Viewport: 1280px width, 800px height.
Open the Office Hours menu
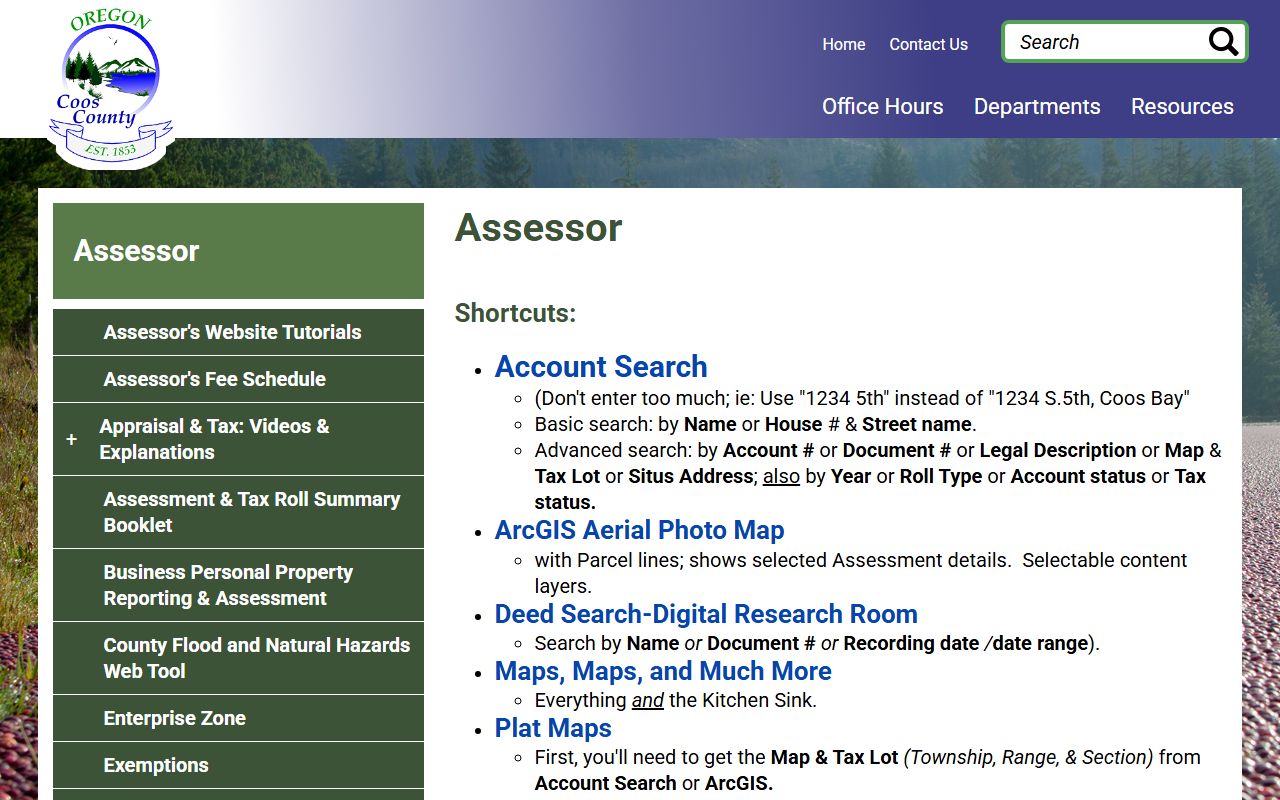click(882, 106)
